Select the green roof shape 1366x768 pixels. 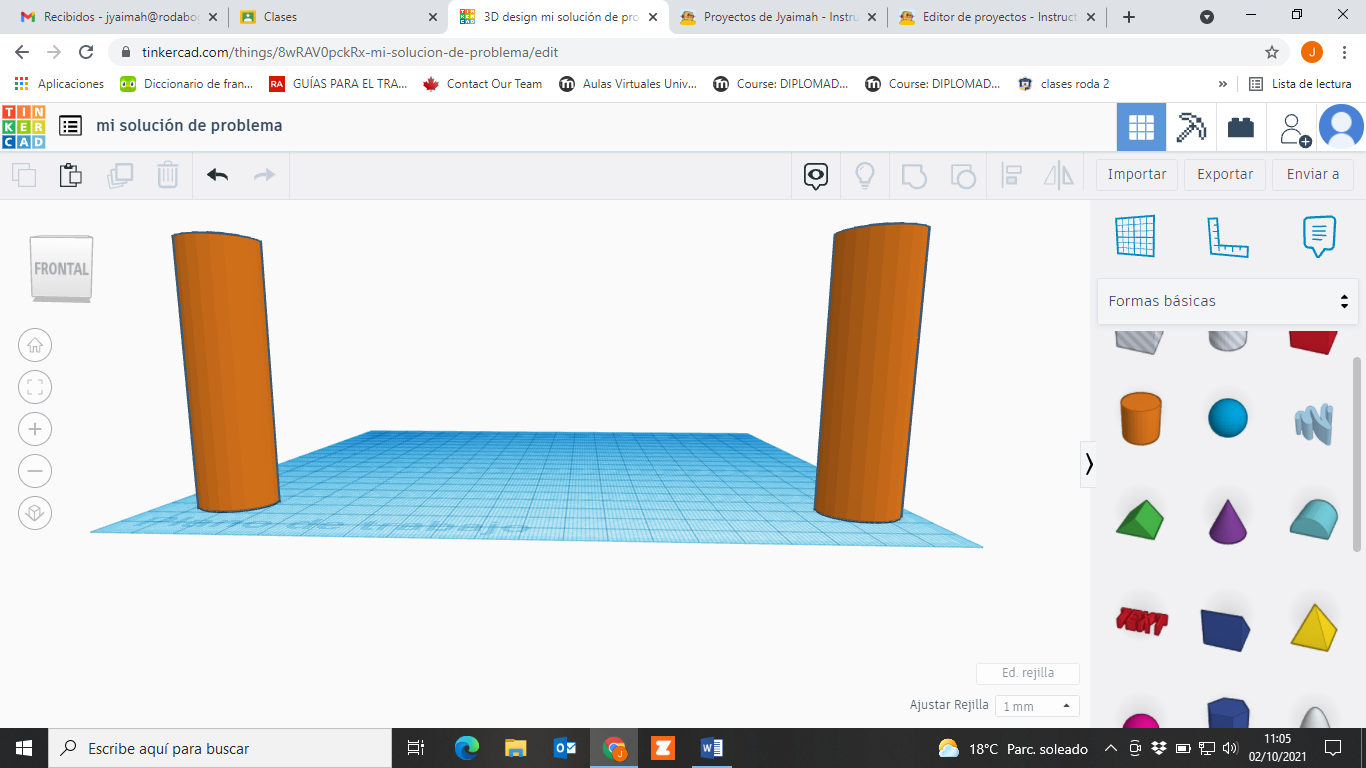tap(1139, 520)
